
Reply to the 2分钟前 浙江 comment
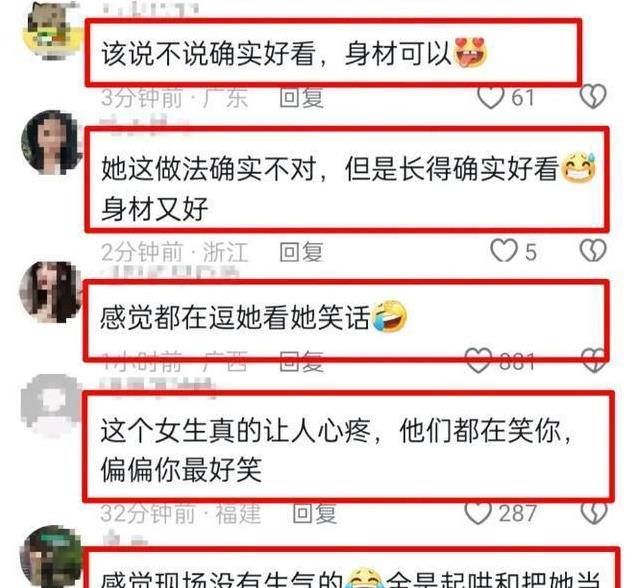301,251
